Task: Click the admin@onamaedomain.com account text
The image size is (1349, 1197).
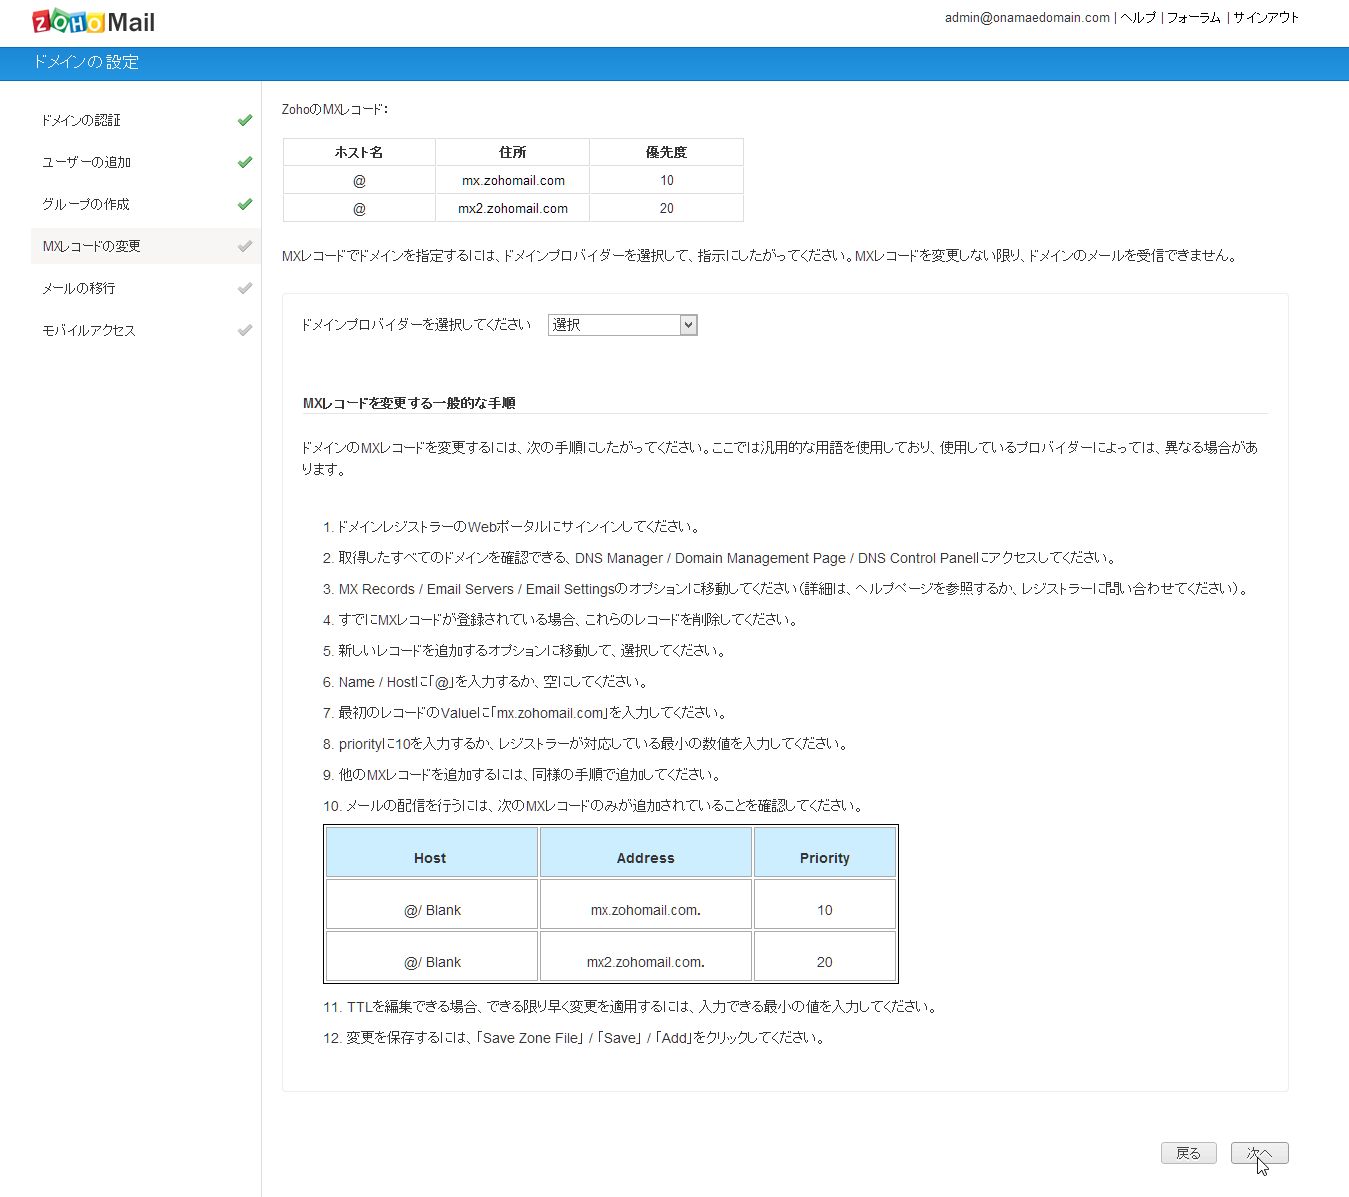Action: pos(1027,18)
